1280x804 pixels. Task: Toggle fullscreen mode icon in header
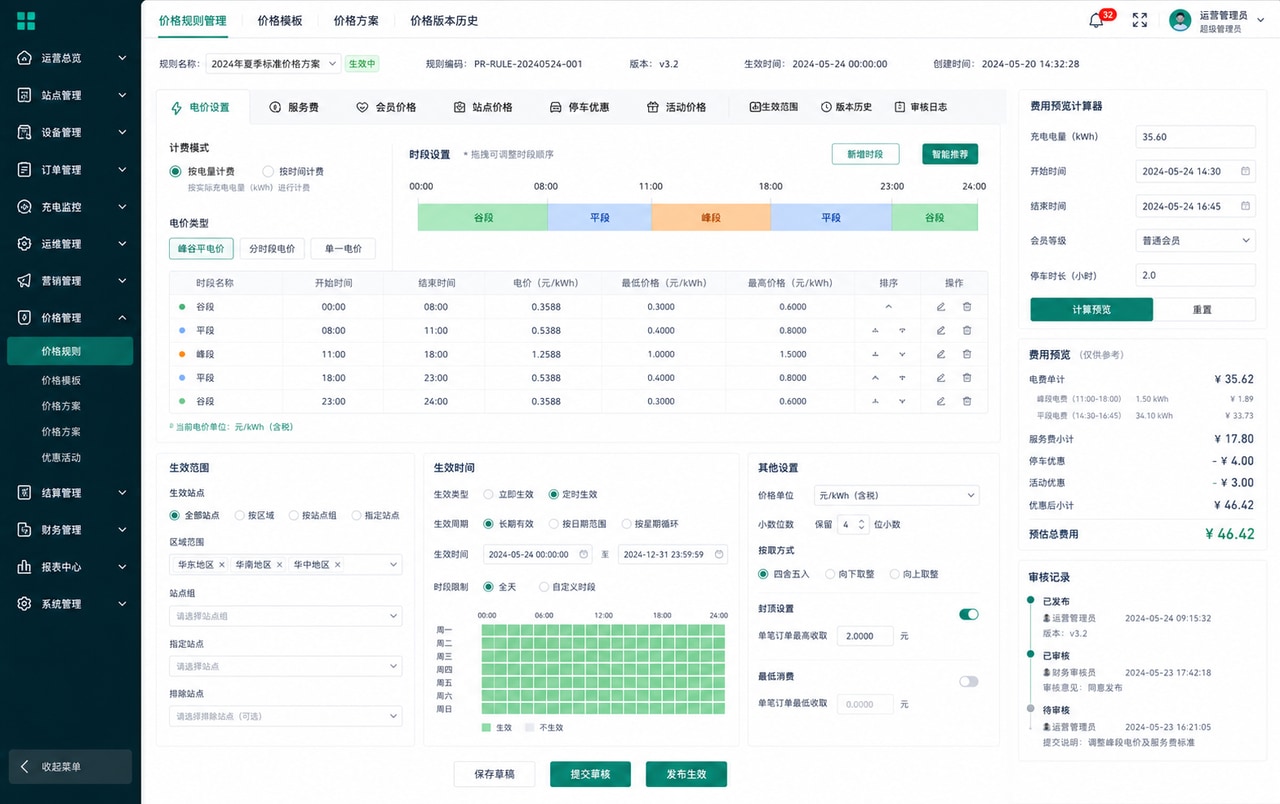pos(1140,20)
